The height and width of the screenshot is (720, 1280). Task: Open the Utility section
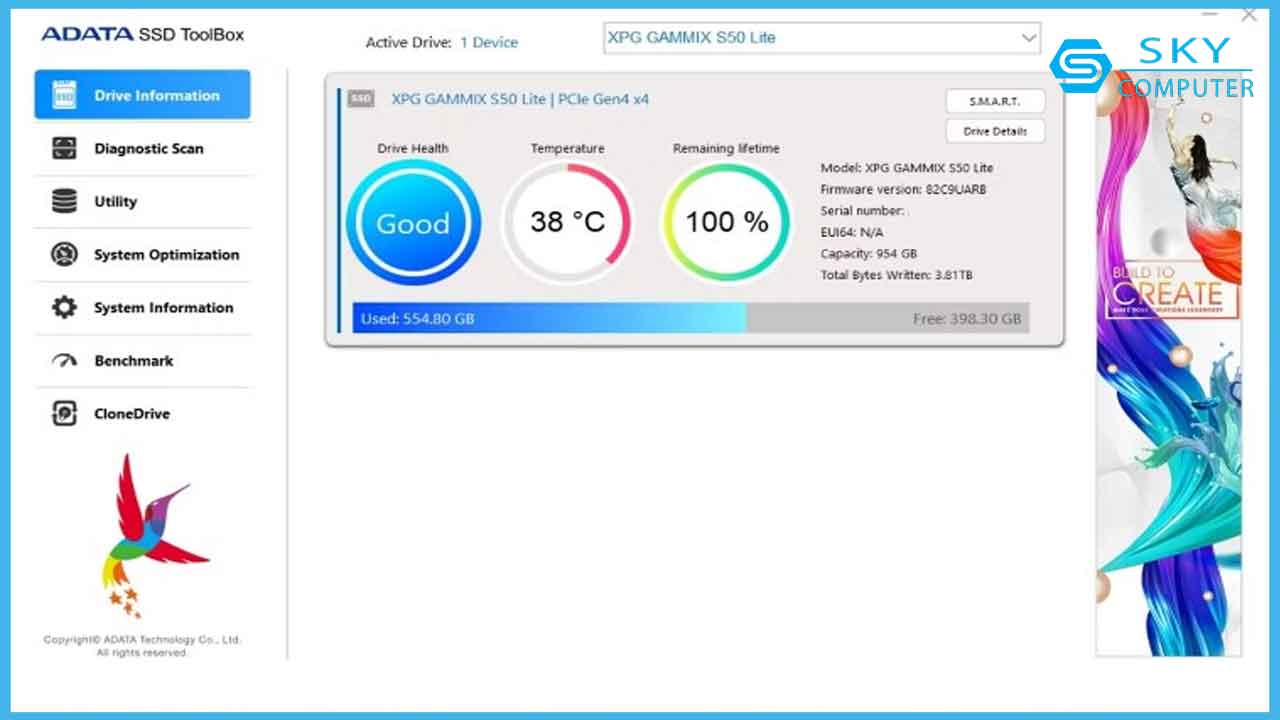(142, 201)
